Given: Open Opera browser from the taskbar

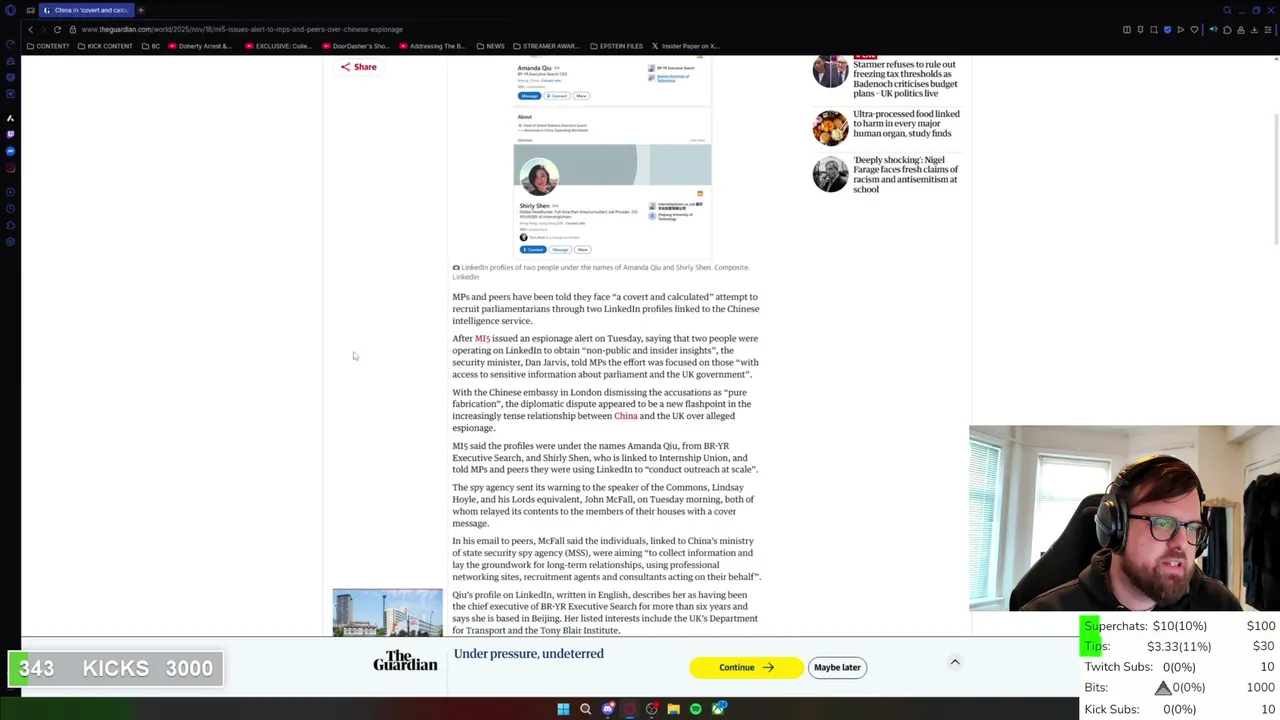Looking at the screenshot, I should (629, 709).
